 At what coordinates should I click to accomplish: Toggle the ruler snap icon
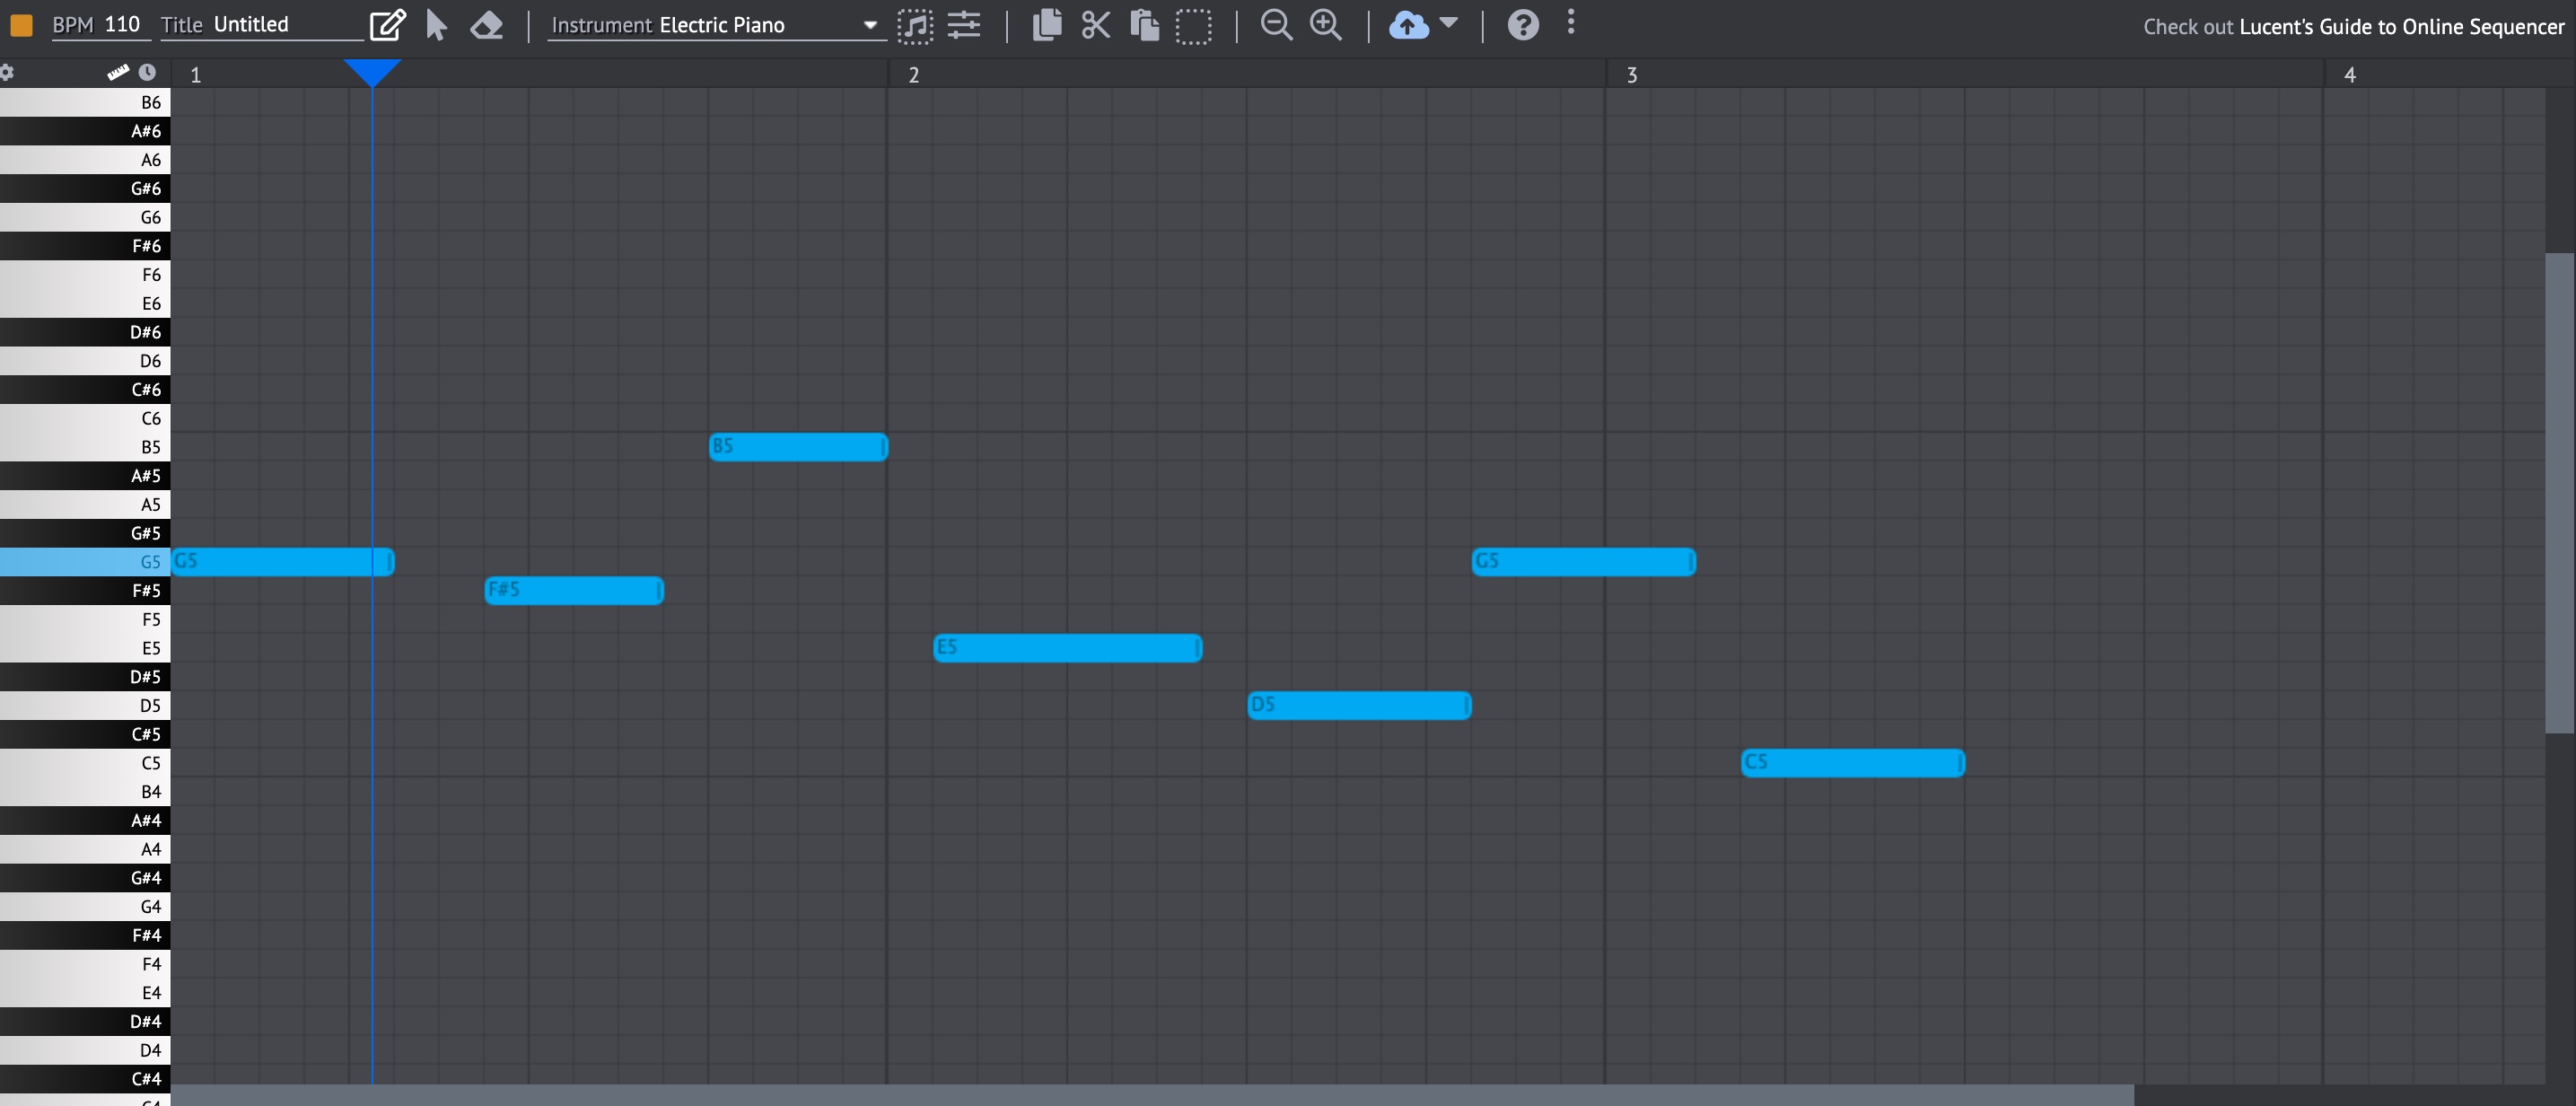(118, 72)
